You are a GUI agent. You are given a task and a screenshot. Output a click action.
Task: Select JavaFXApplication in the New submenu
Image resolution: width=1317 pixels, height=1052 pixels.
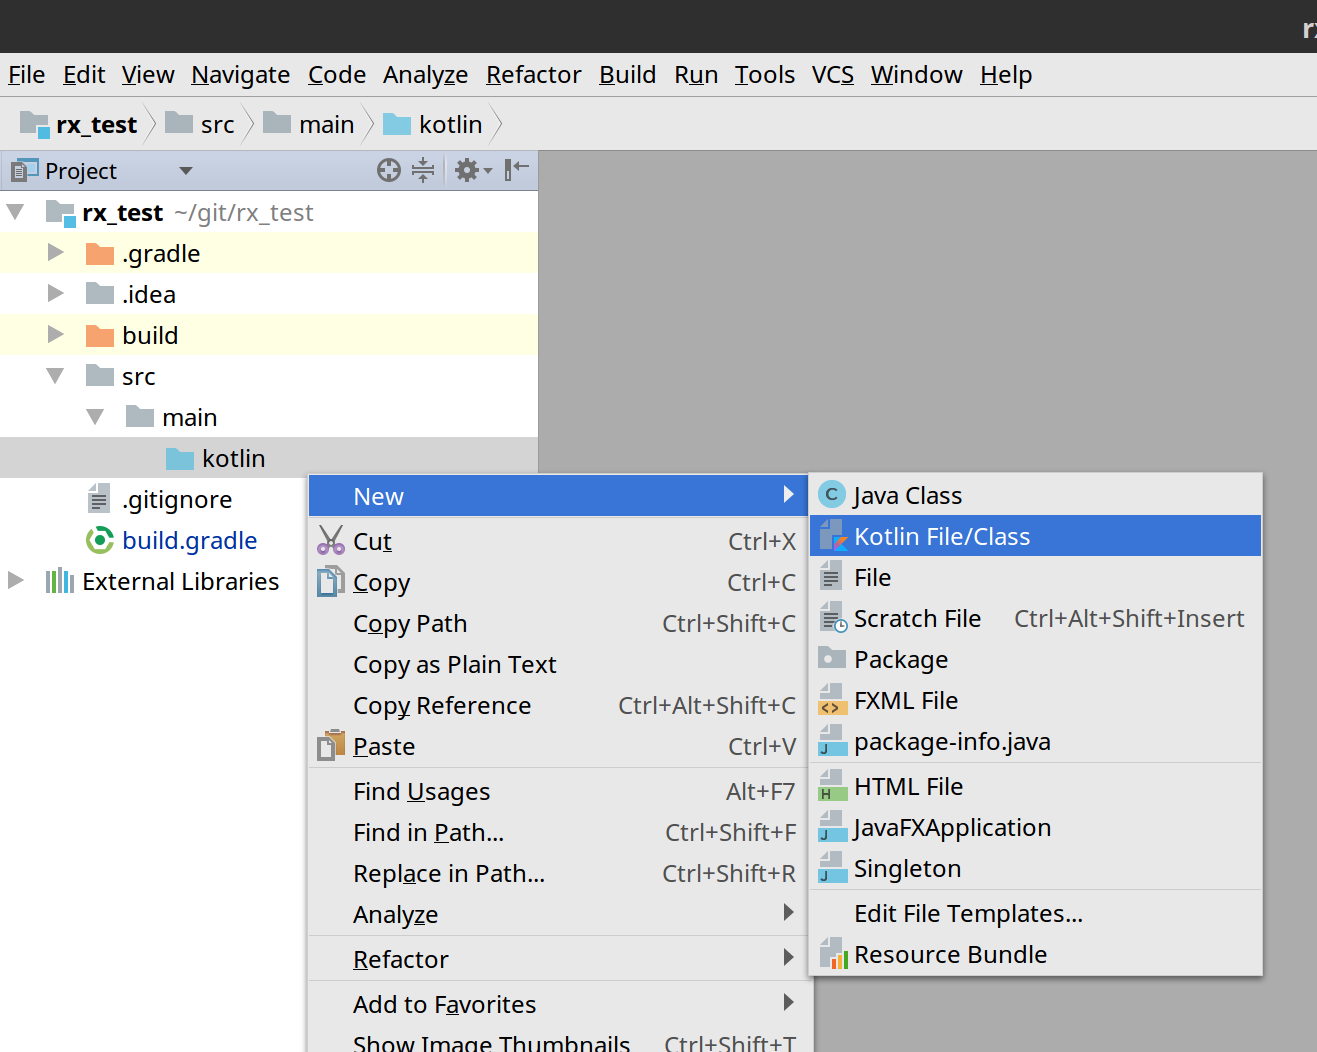pos(952,827)
